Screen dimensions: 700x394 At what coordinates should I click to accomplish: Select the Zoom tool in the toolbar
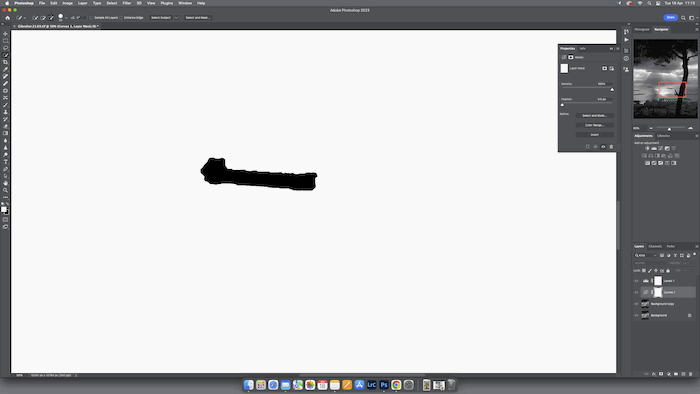[5, 190]
